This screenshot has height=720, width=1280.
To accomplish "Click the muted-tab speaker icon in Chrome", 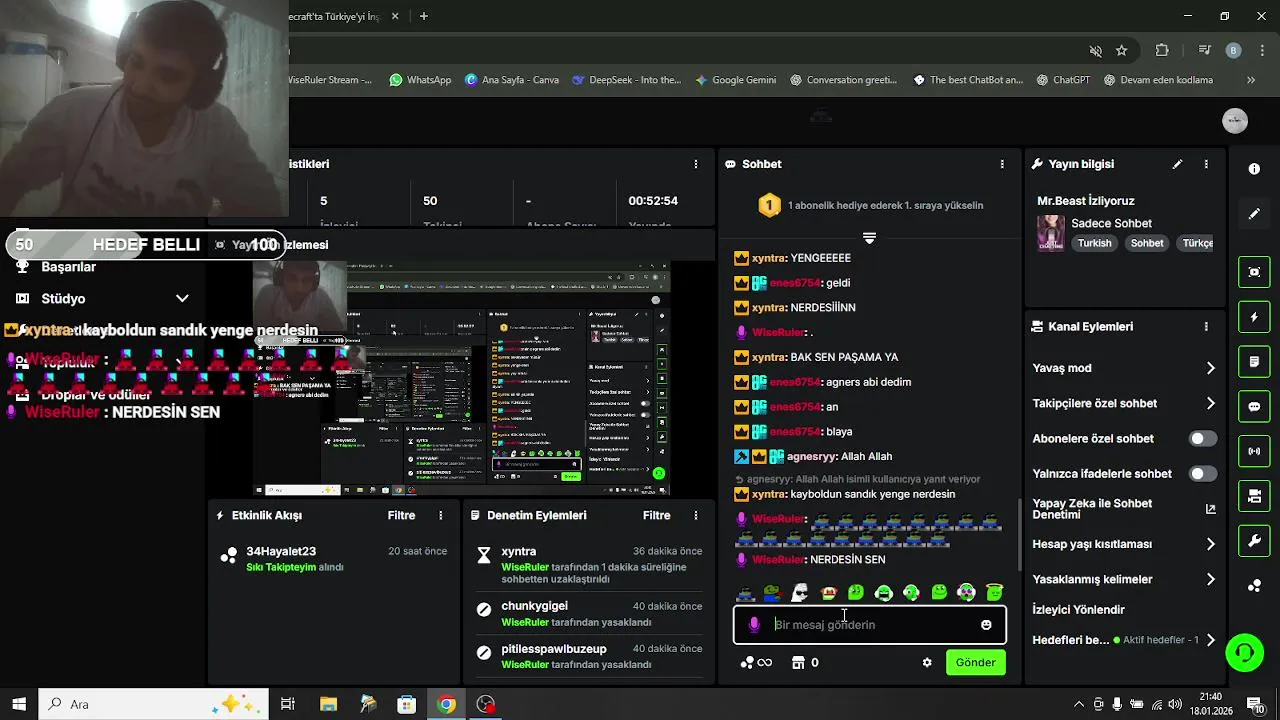I will point(1095,50).
